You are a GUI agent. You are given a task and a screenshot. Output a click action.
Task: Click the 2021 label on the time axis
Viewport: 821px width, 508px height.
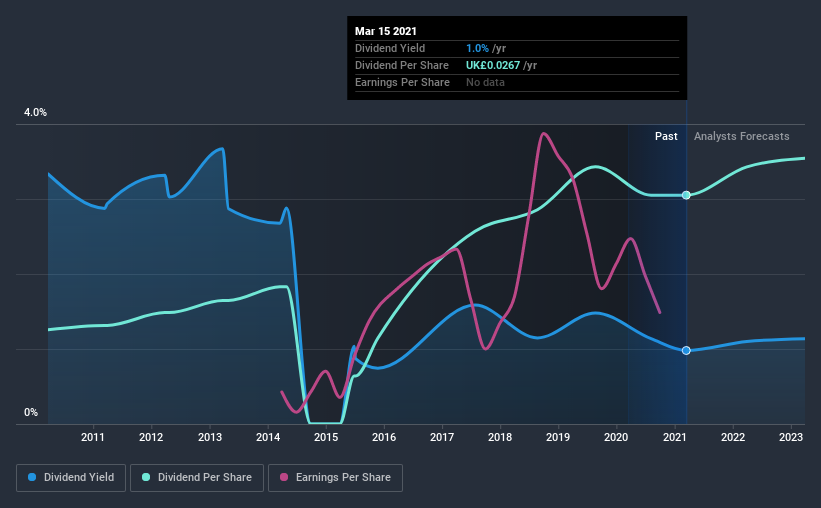tap(674, 437)
